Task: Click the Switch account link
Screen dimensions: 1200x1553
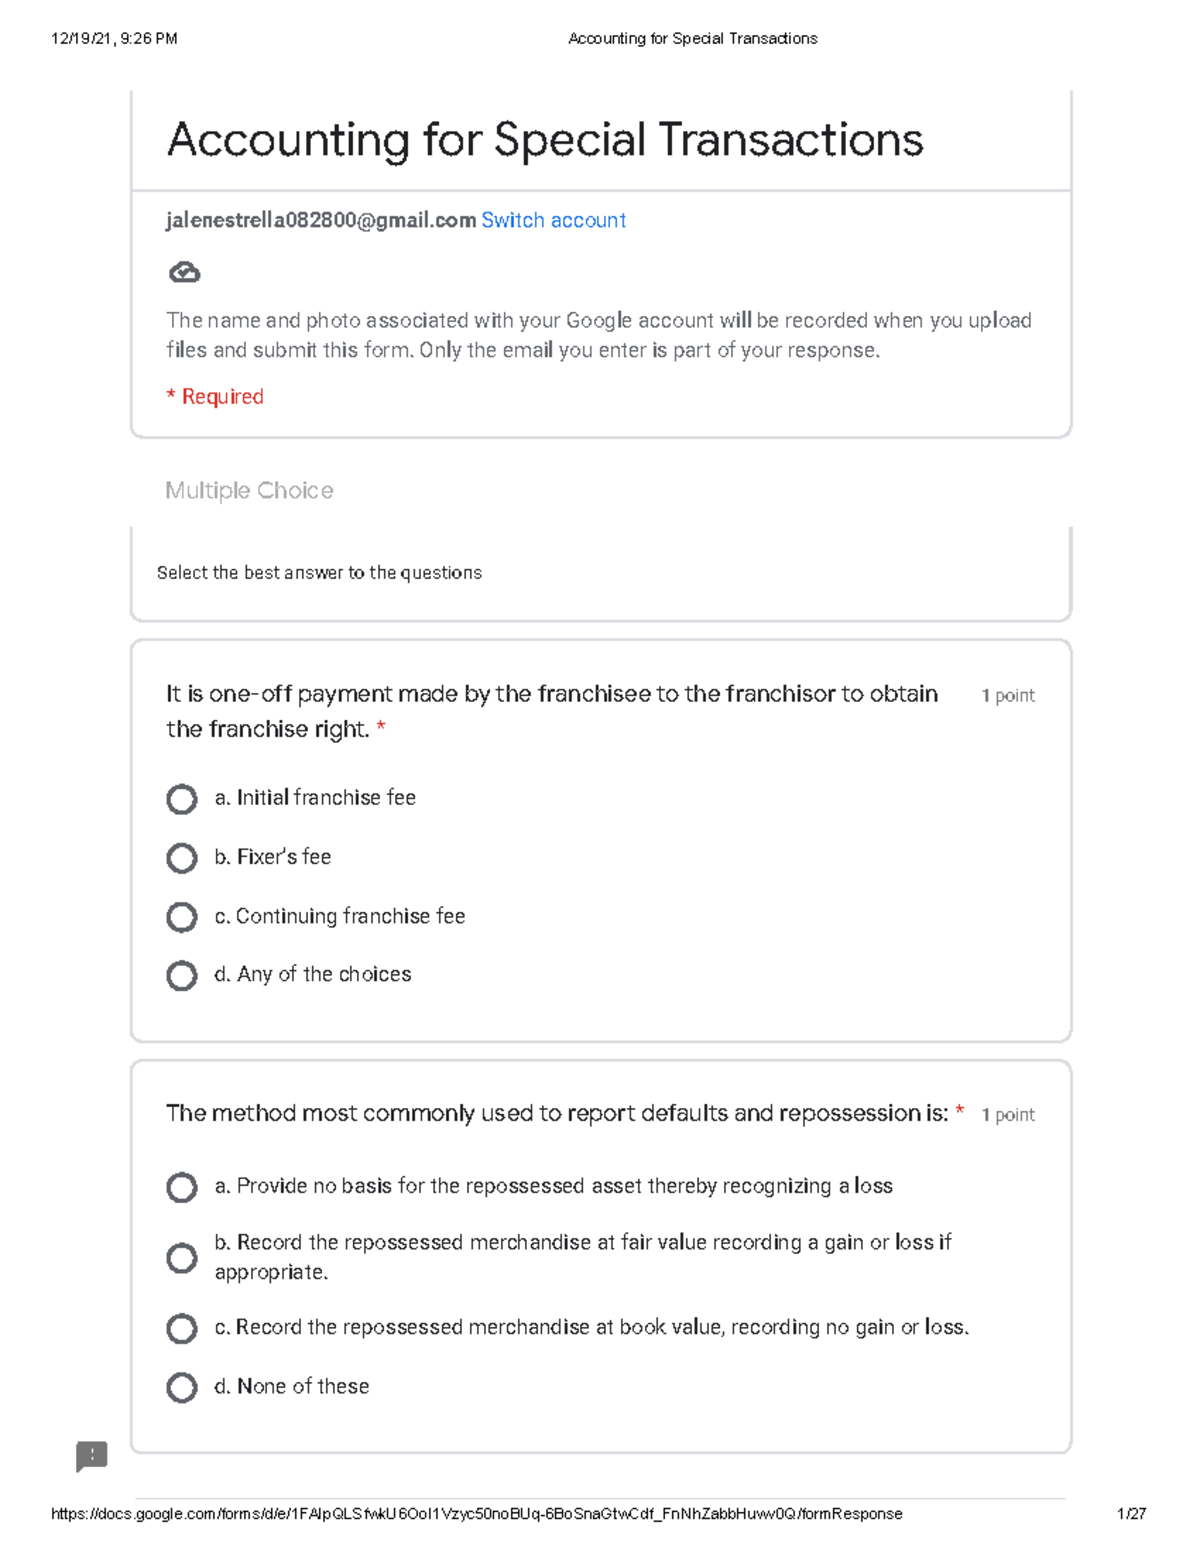Action: click(553, 220)
